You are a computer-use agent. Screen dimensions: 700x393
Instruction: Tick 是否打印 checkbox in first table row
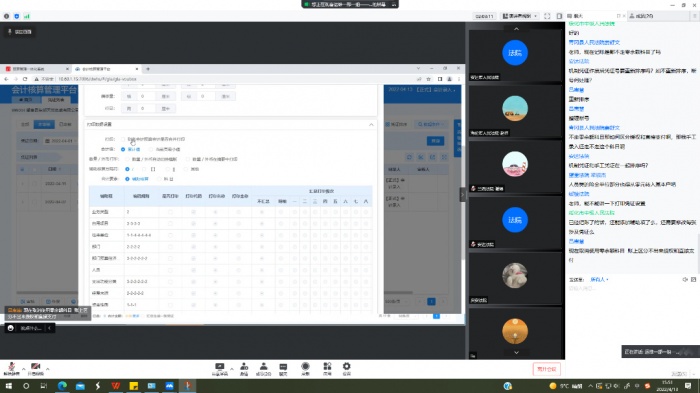[170, 212]
